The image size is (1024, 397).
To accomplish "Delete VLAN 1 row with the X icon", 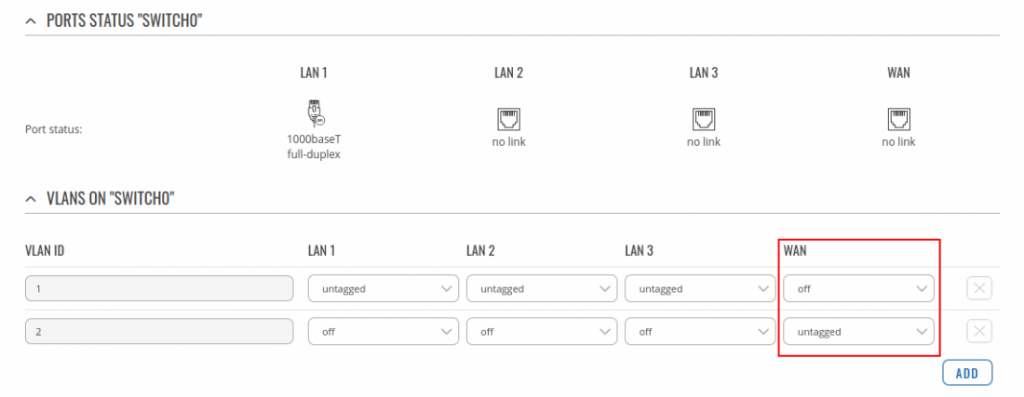I will [979, 289].
